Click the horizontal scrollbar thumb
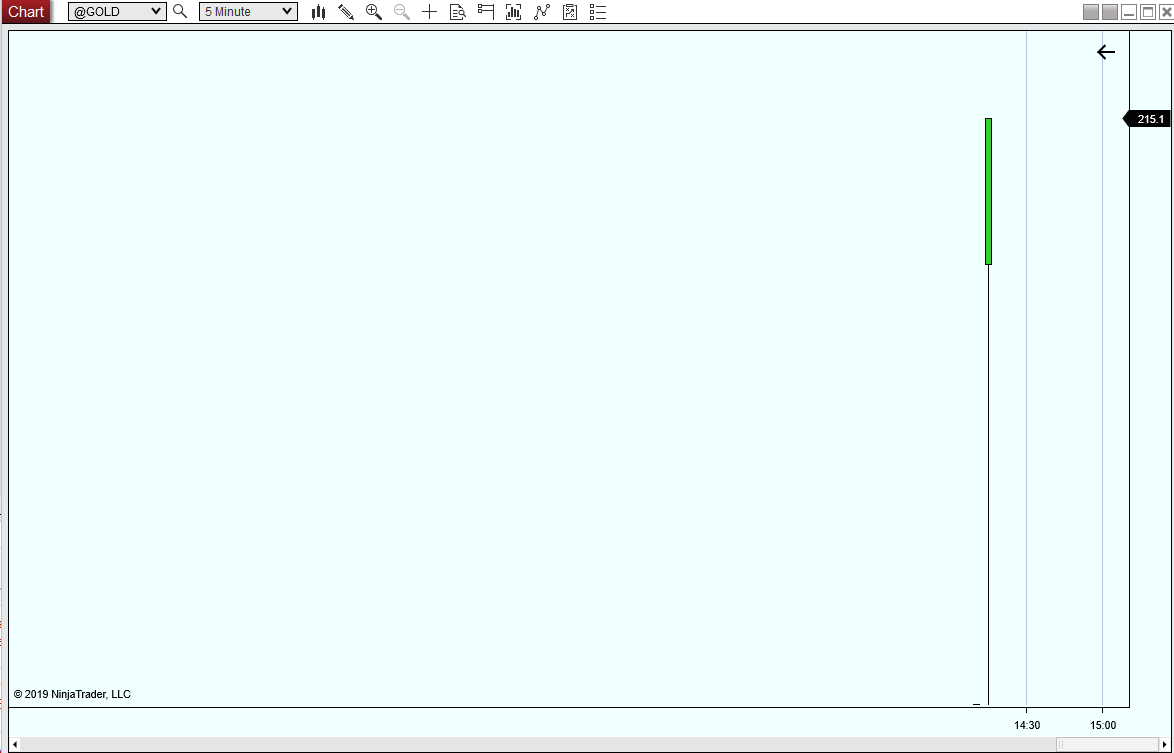This screenshot has width=1174, height=753. tap(1107, 744)
